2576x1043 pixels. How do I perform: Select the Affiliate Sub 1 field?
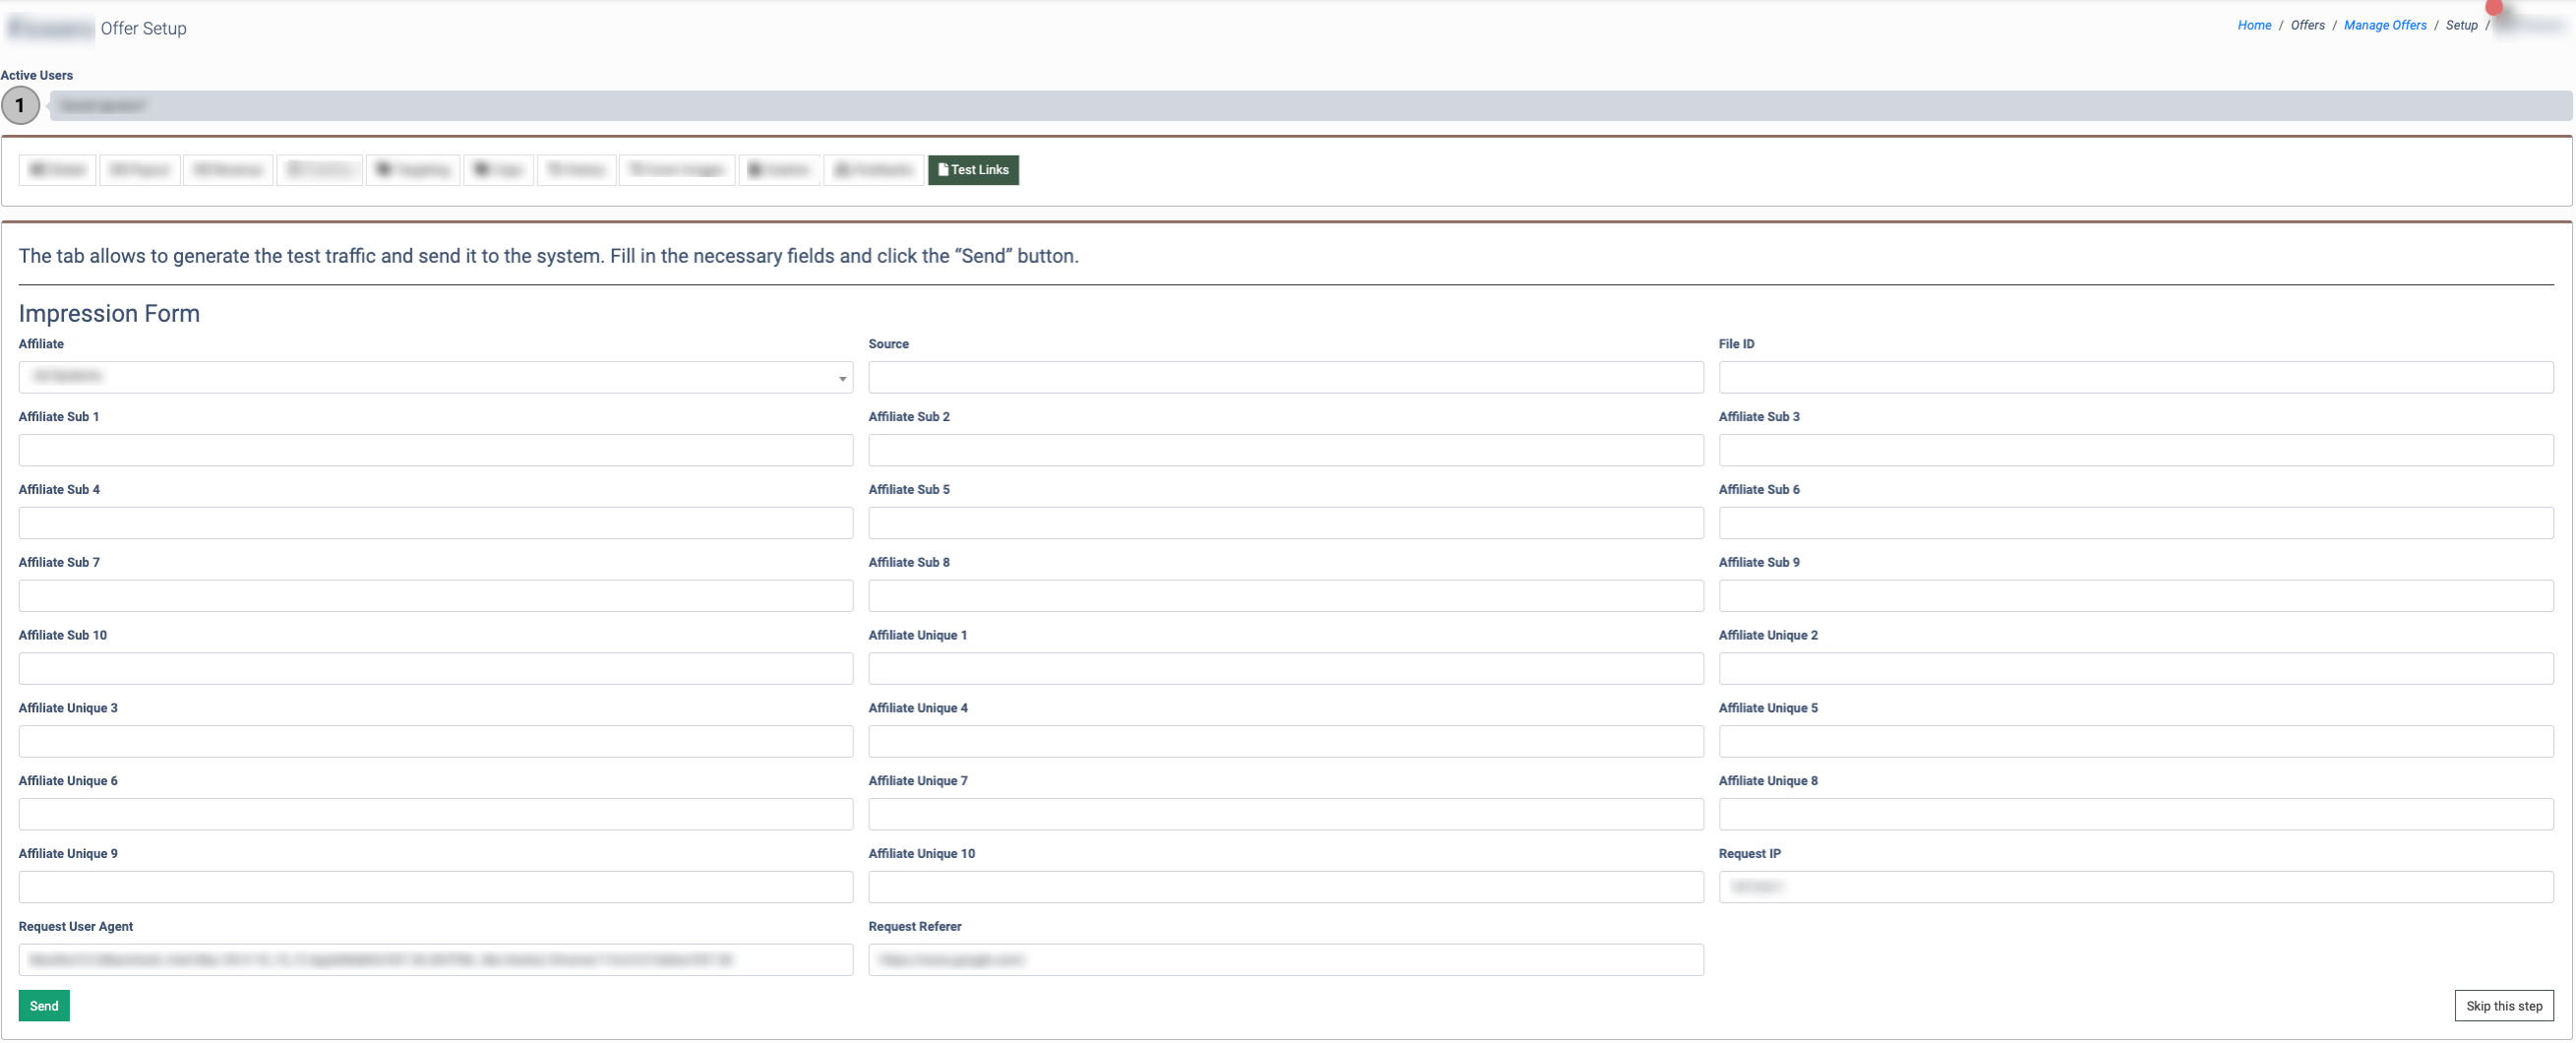435,451
